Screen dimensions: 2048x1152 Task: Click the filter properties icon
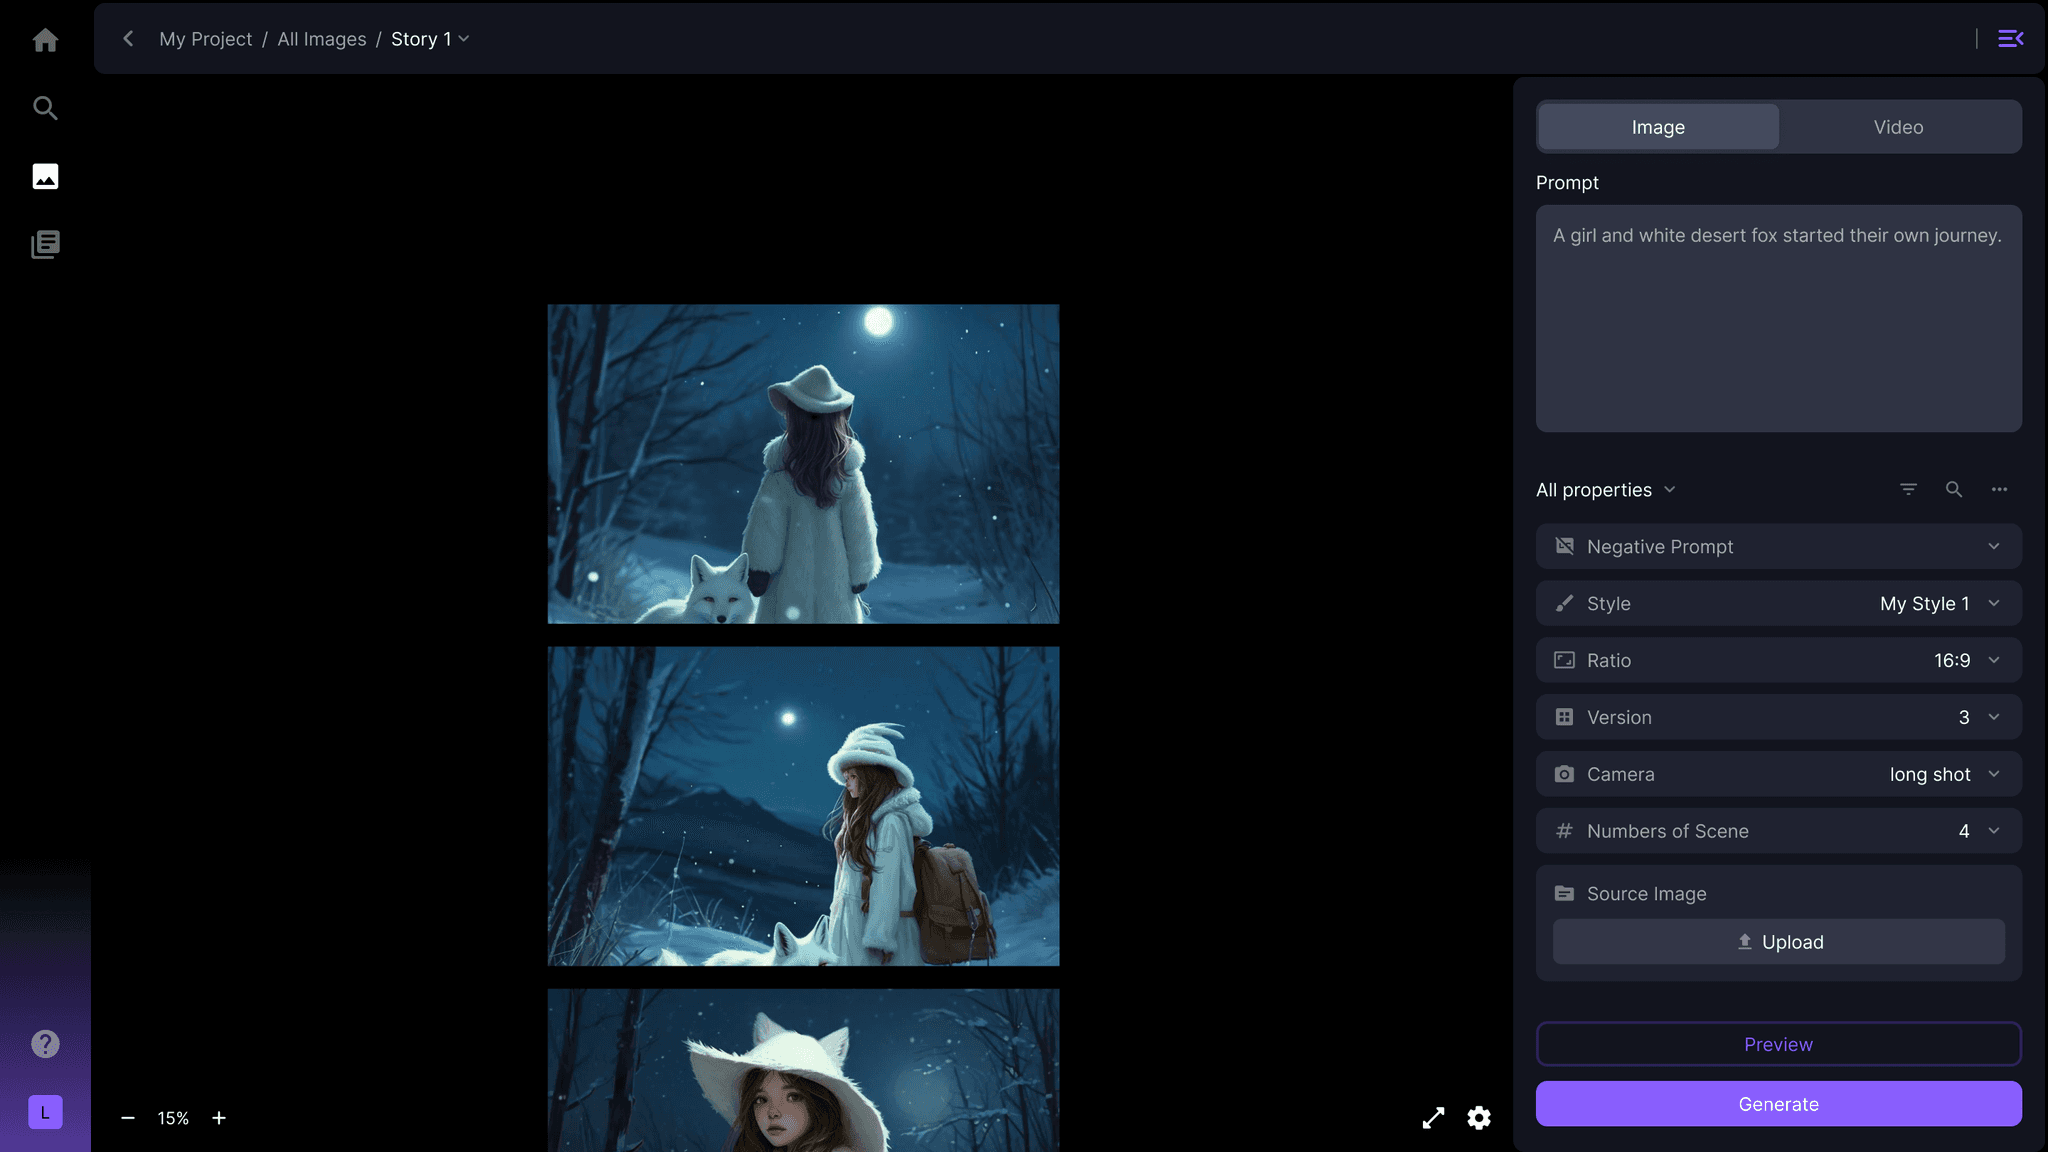[1908, 489]
